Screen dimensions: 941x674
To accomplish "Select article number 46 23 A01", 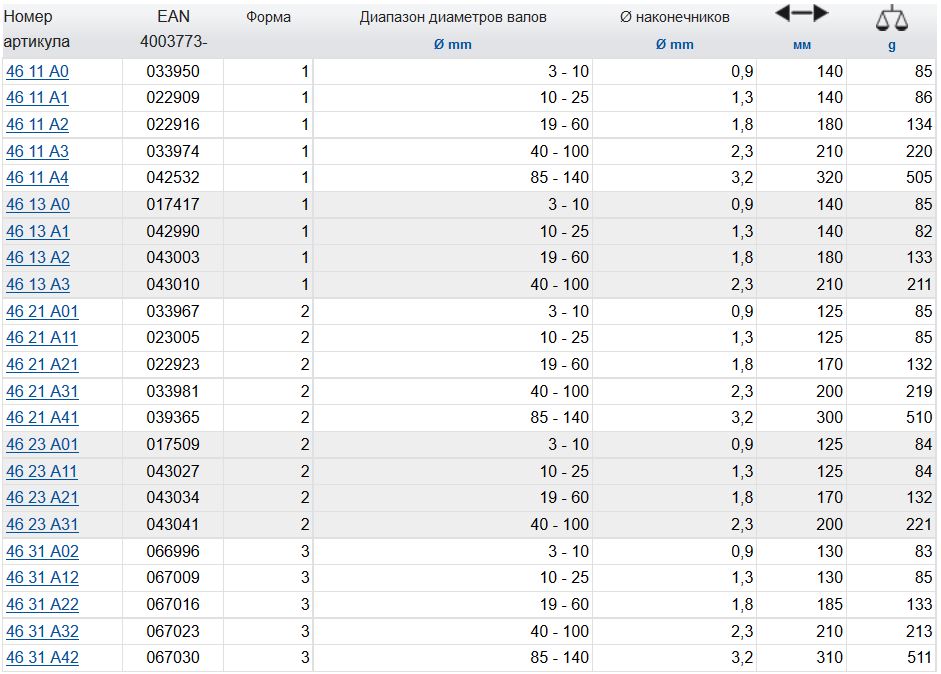I will [x=42, y=445].
